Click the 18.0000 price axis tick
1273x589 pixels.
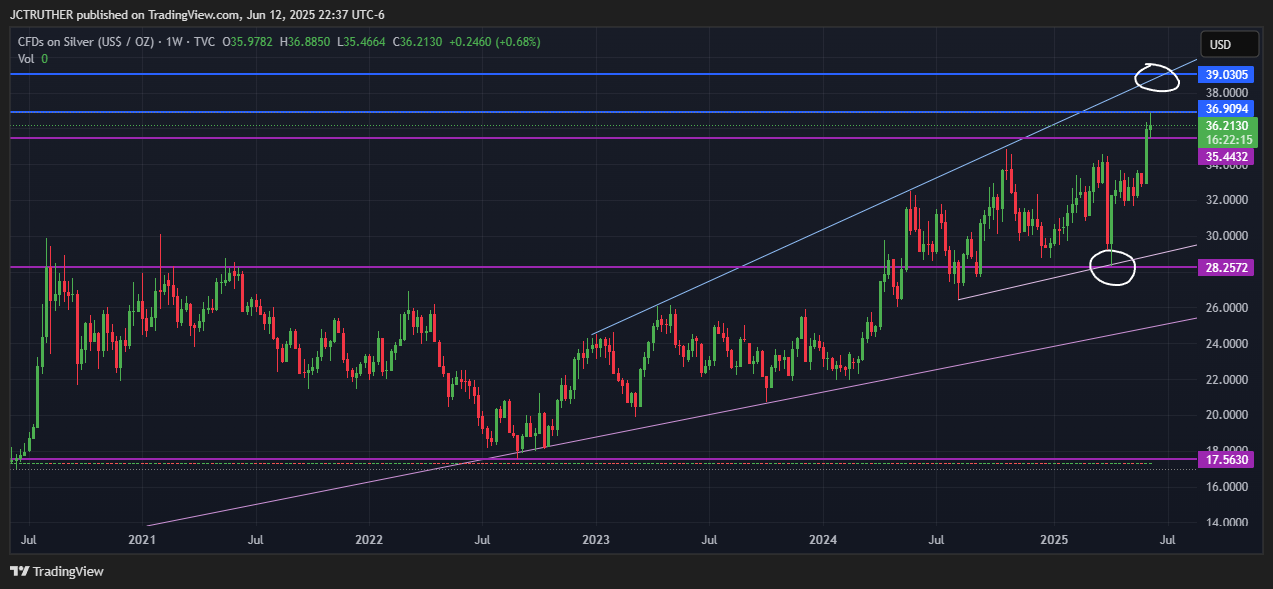pyautogui.click(x=1225, y=450)
